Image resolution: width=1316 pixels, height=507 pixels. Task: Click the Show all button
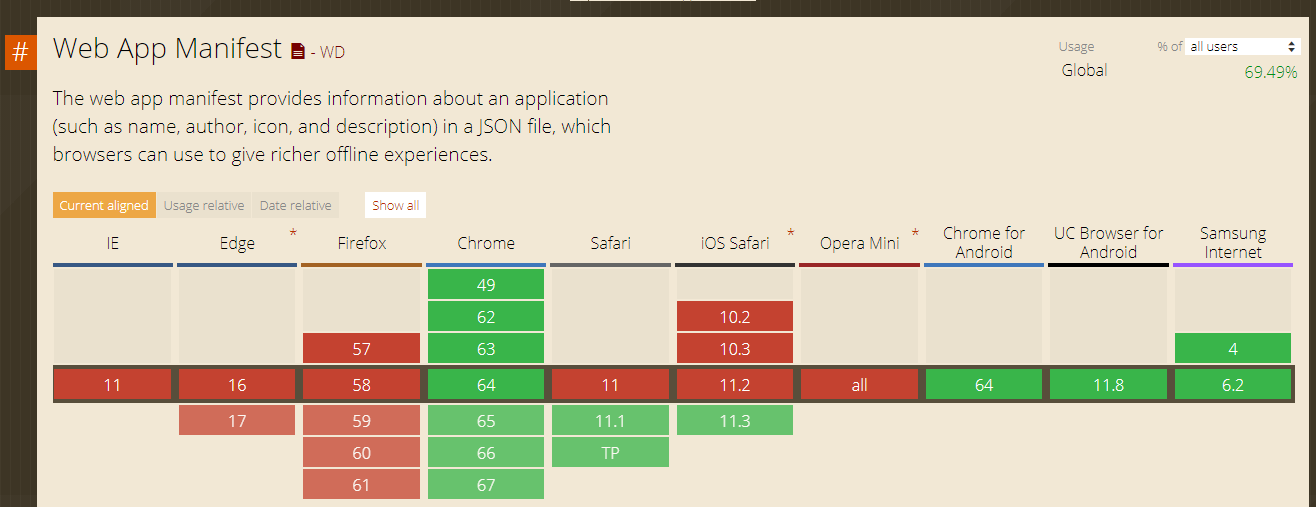[396, 205]
